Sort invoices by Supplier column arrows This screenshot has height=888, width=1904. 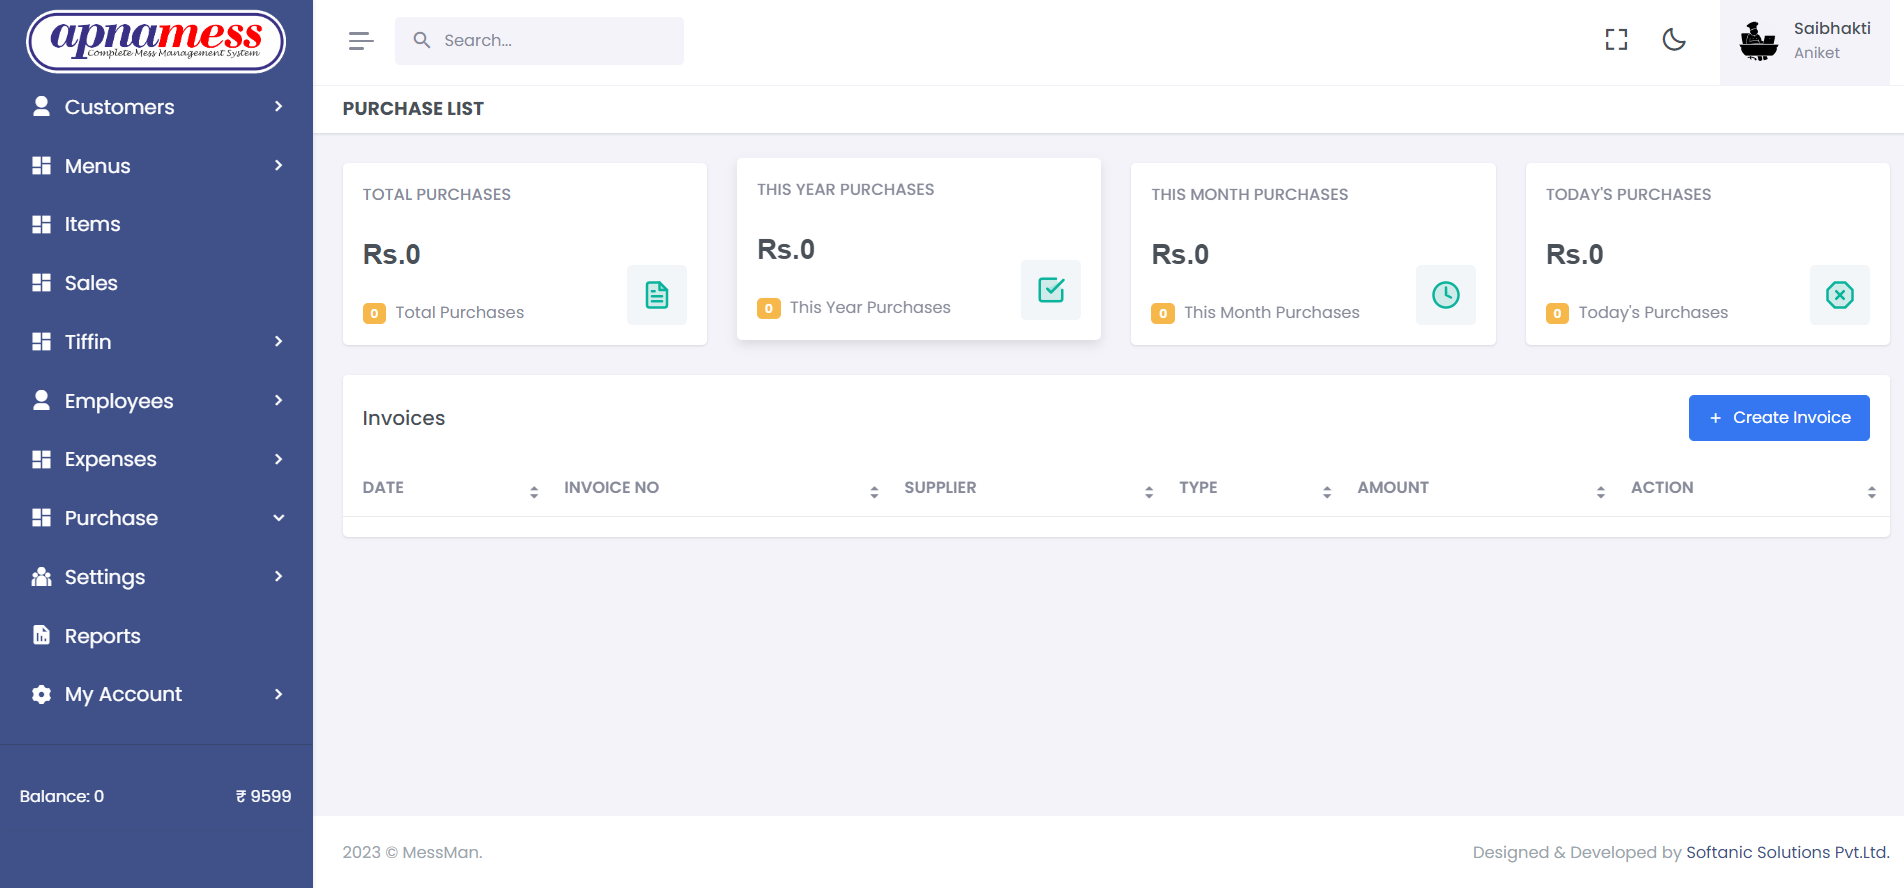click(1149, 491)
